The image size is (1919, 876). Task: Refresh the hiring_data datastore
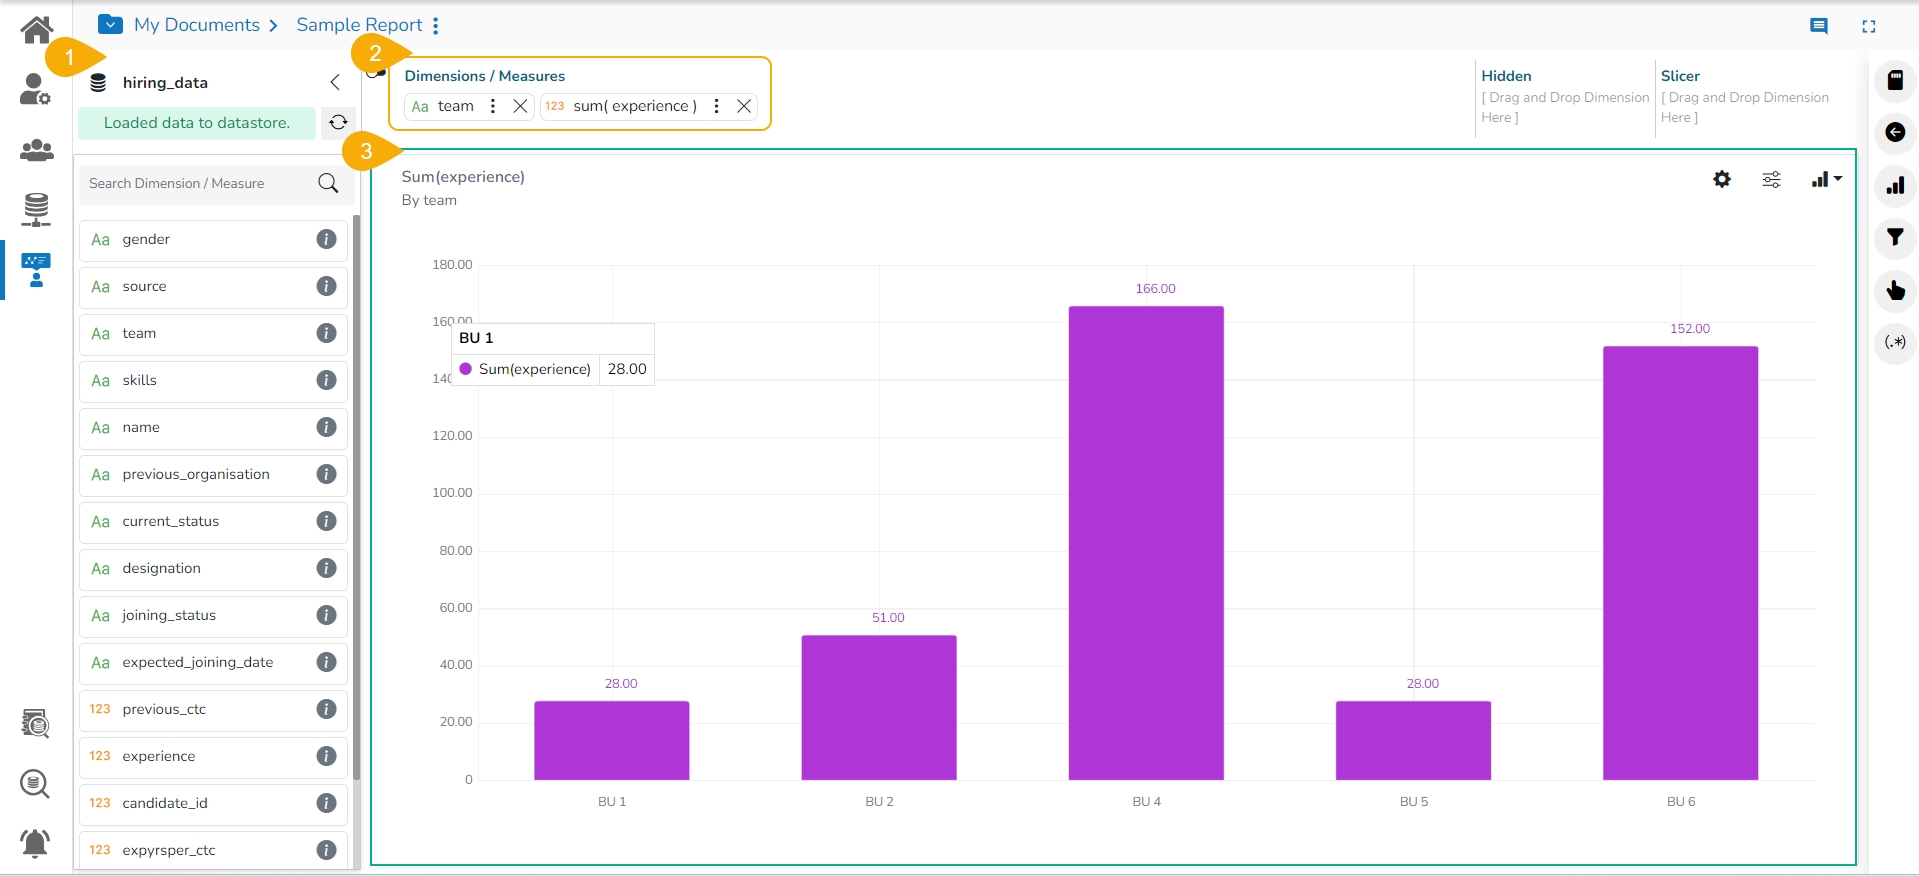click(x=338, y=122)
